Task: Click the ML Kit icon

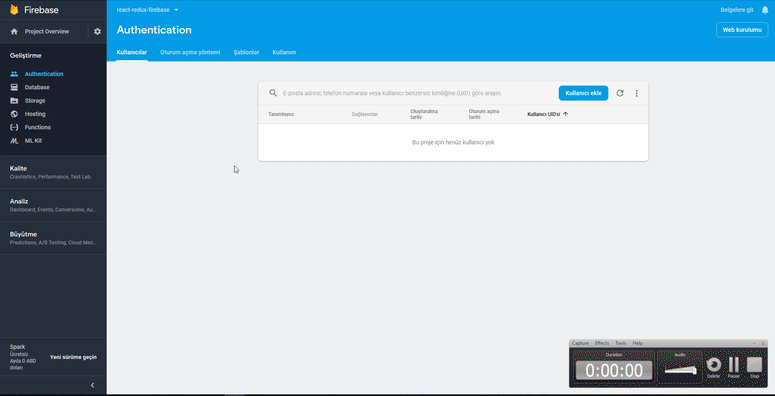Action: [14, 141]
